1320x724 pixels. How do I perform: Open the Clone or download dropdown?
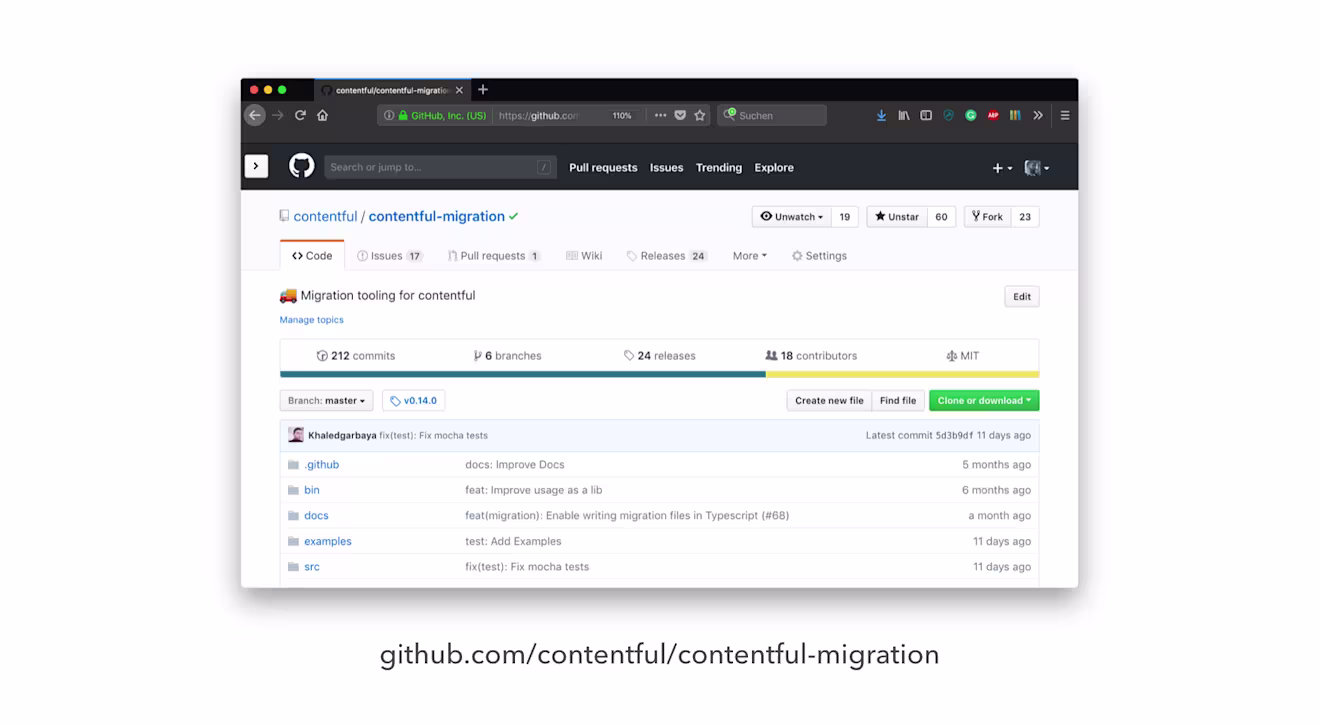pyautogui.click(x=984, y=400)
